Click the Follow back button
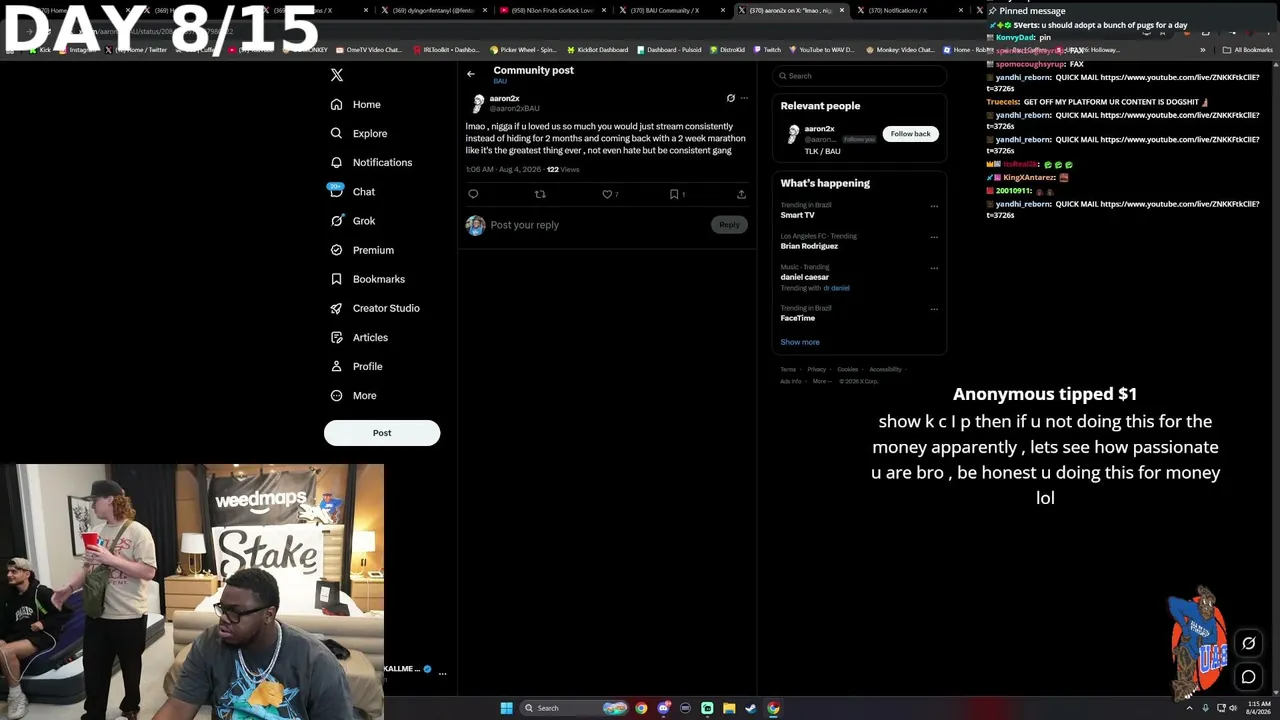Screen dimensions: 1280x720 [910, 133]
